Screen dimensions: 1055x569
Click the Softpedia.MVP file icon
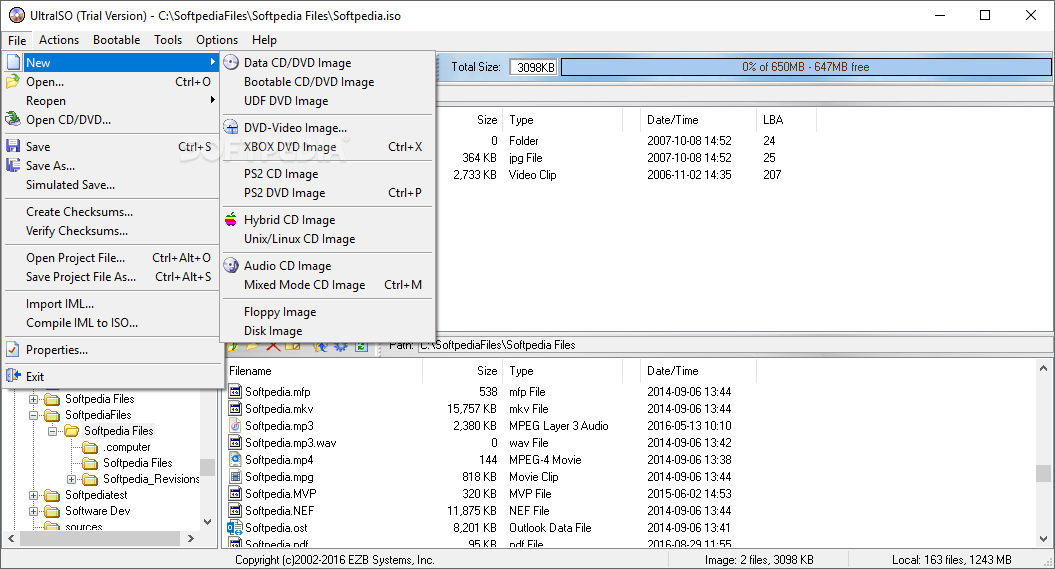[235, 494]
